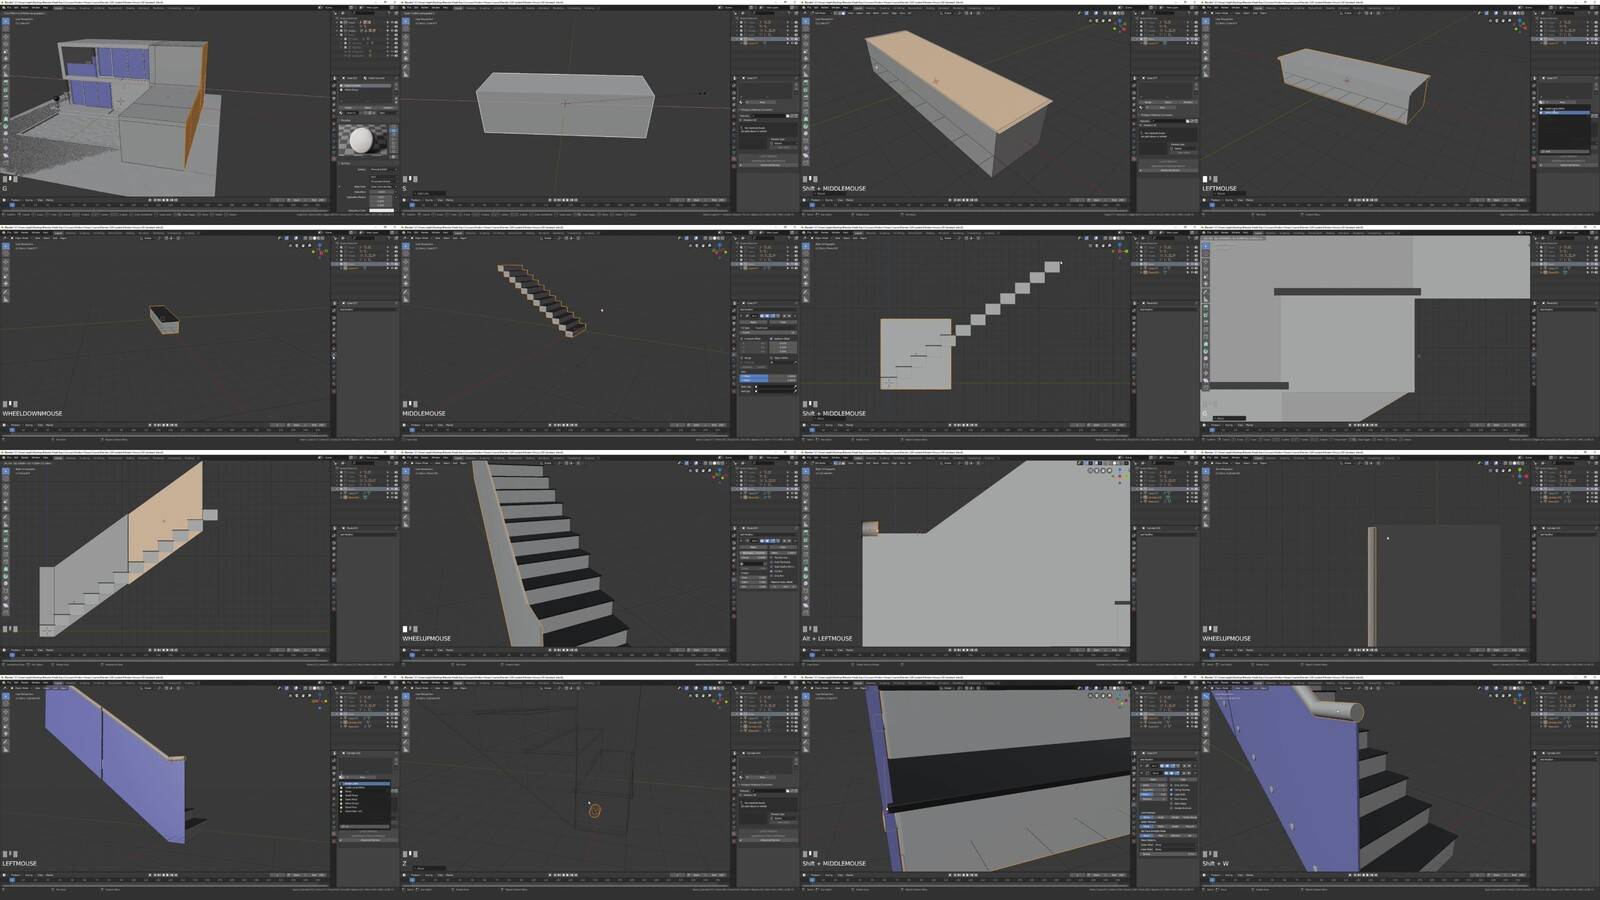Toggle Merge checkbox in the plain MIDDLEMOUSE frame's modifier
1600x900 pixels.
tap(743, 357)
